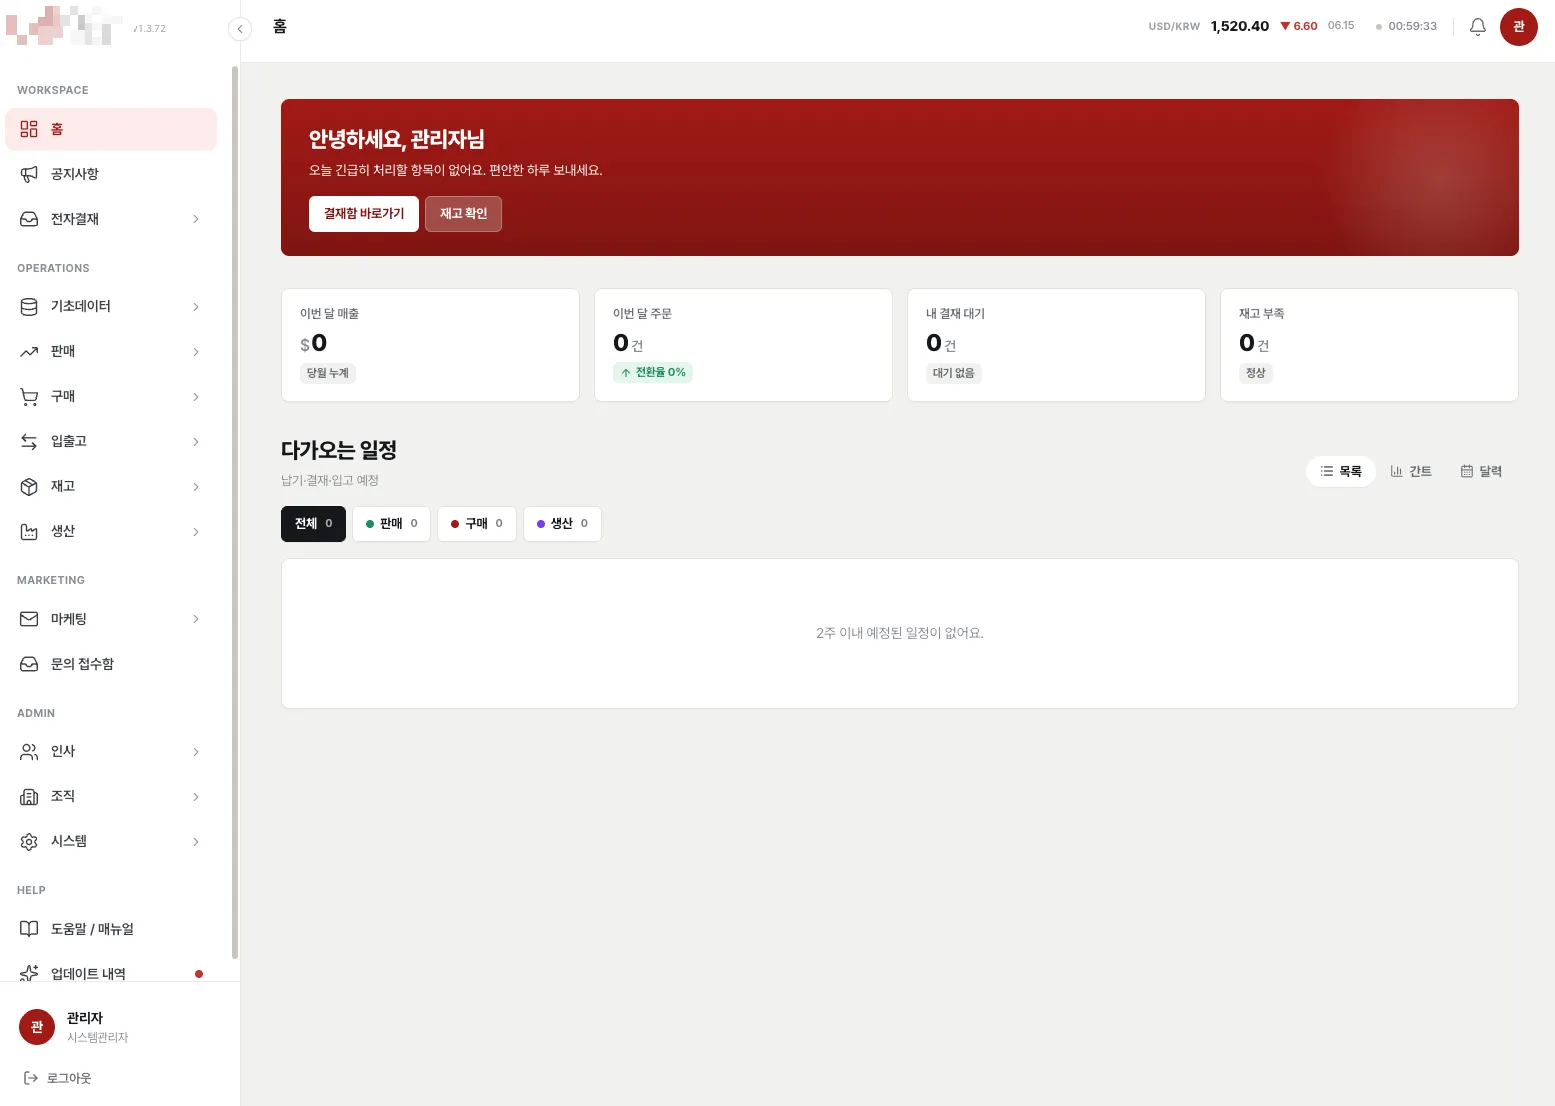The height and width of the screenshot is (1106, 1555).
Task: Click the 공지사항 megaphone icon
Action: click(29, 174)
